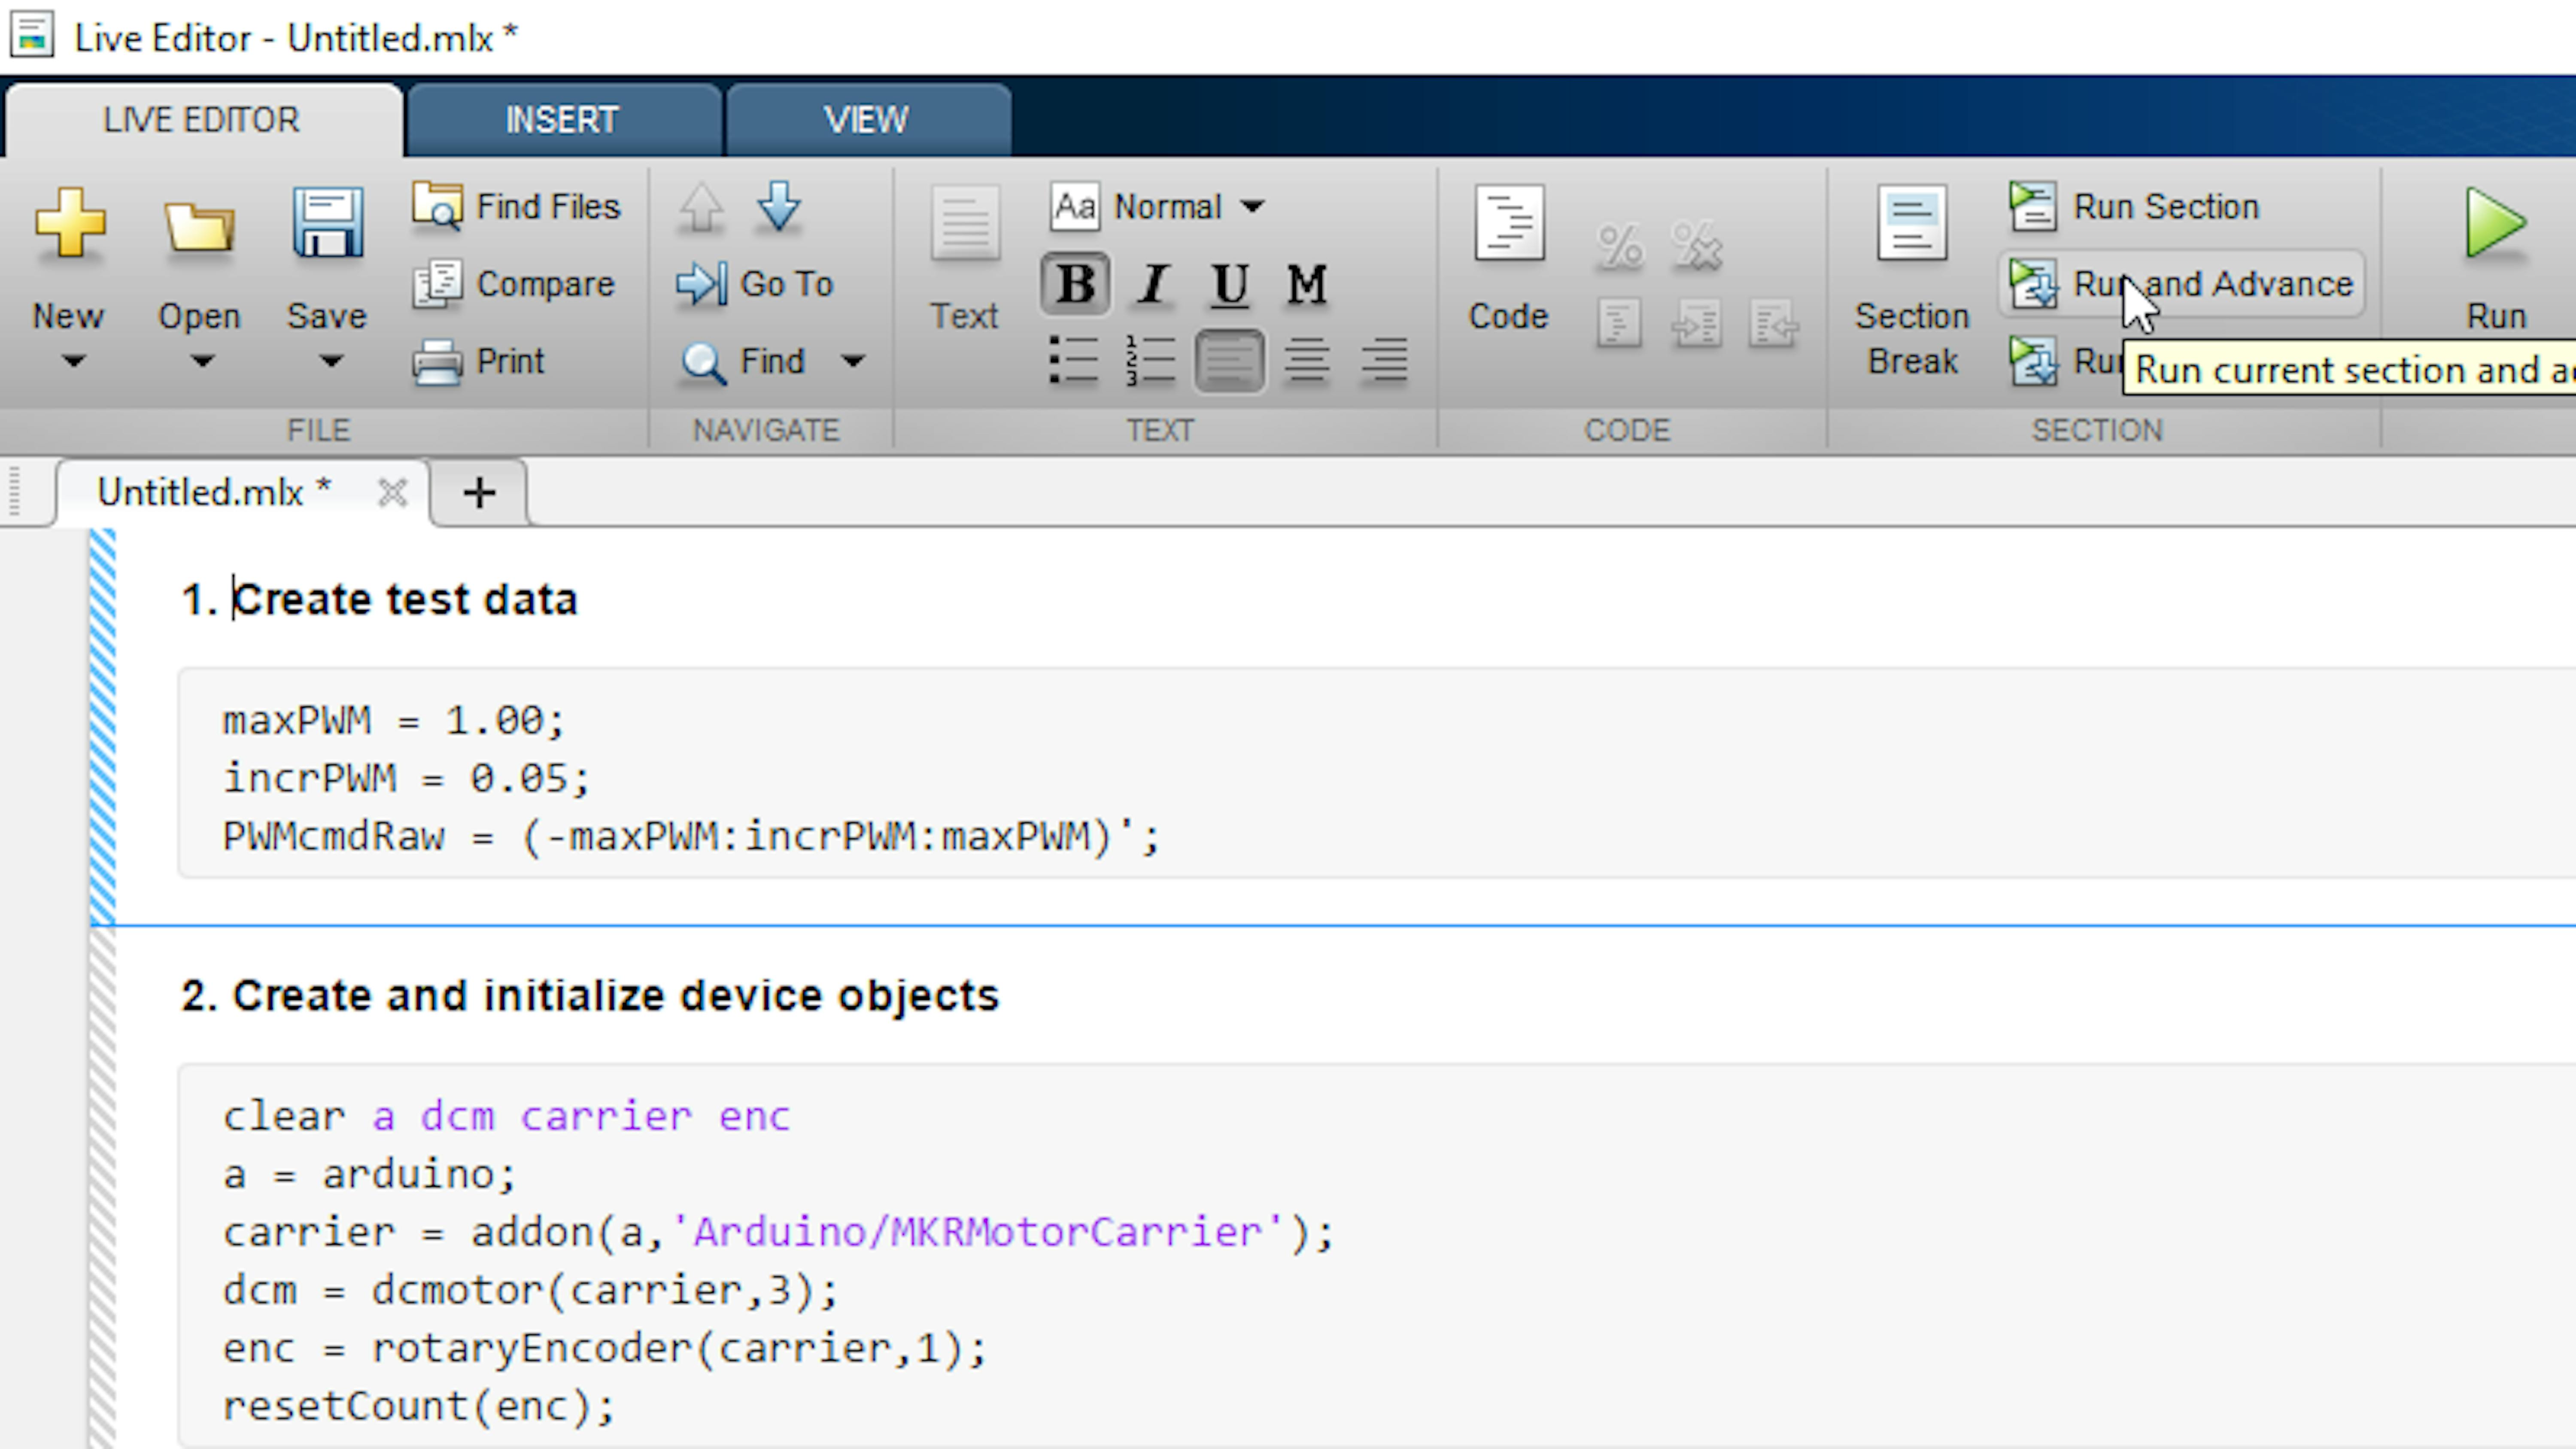
Task: Open Find Files tool
Action: tap(517, 206)
